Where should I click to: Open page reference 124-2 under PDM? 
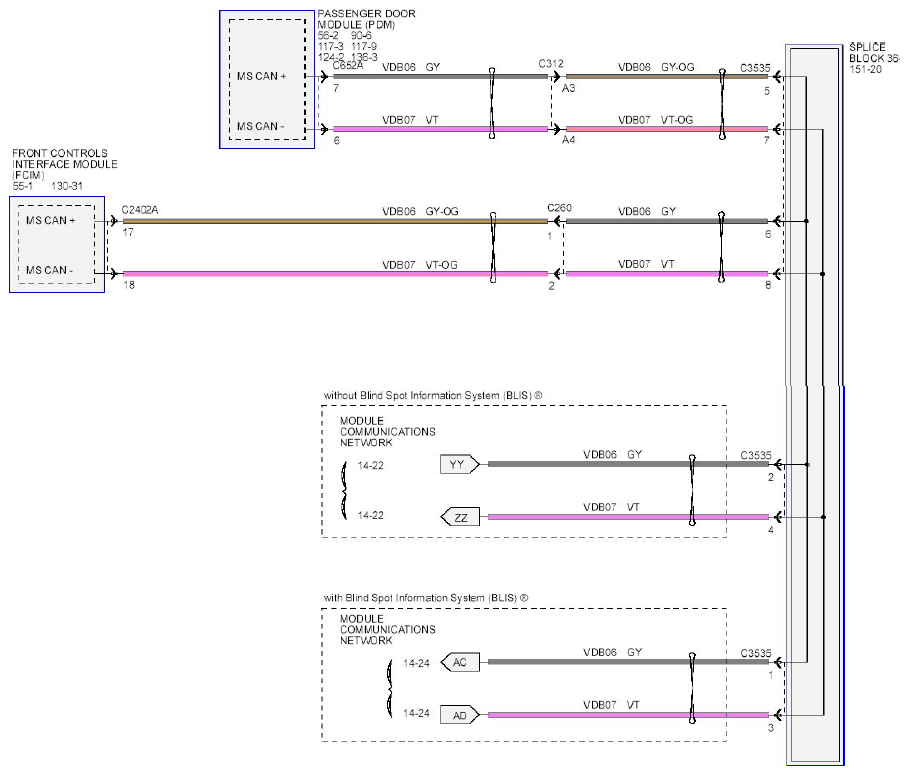click(x=331, y=57)
